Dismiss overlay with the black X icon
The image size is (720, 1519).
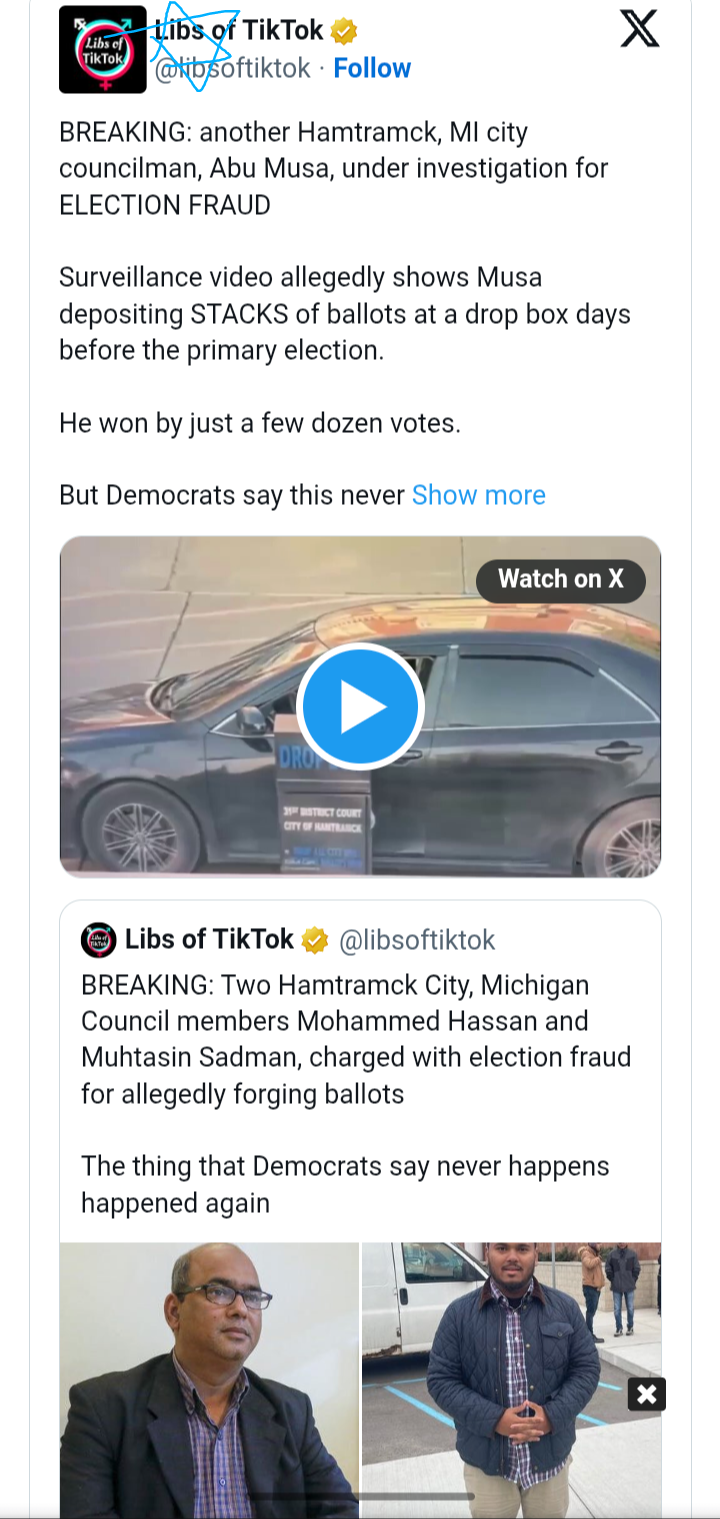[646, 1394]
